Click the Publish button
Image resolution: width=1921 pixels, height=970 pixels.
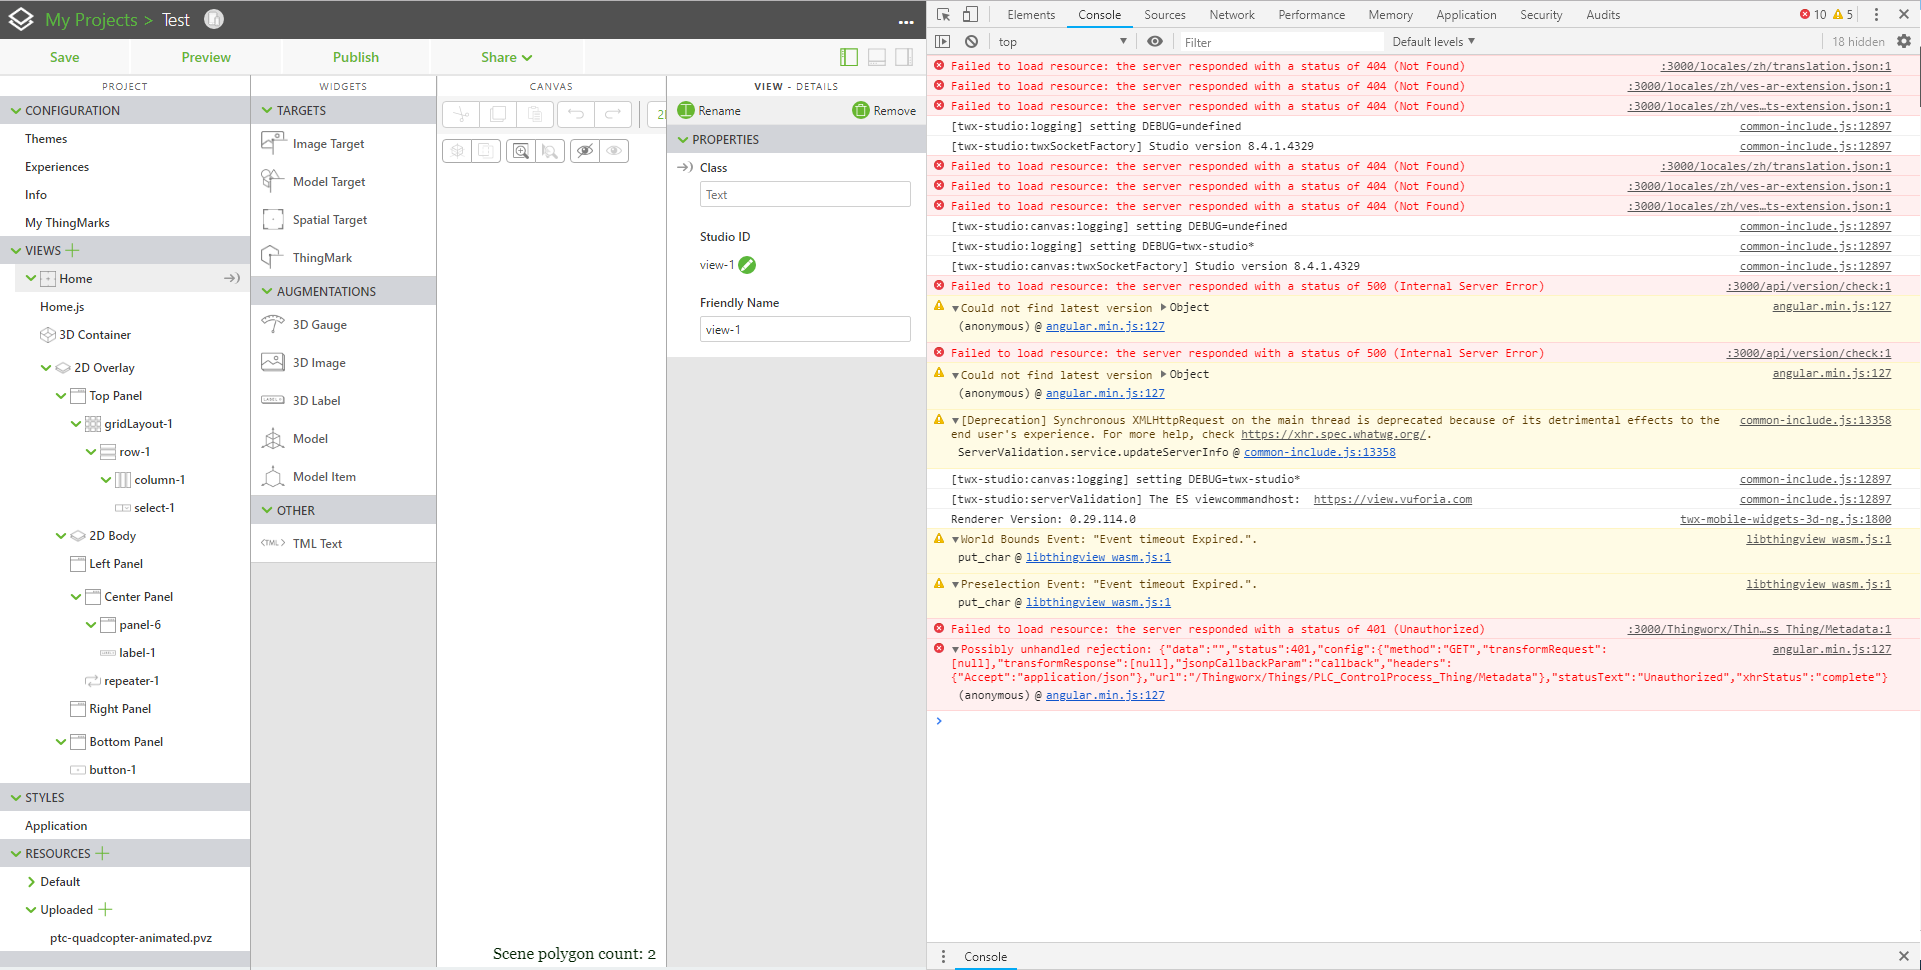click(x=355, y=57)
